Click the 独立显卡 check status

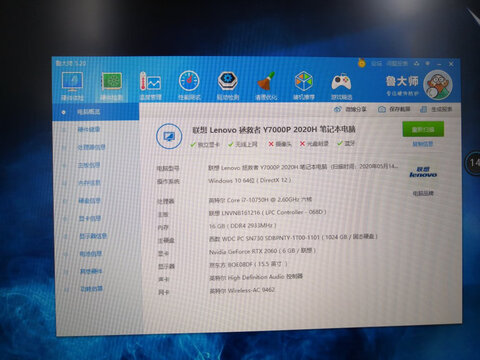click(x=205, y=144)
